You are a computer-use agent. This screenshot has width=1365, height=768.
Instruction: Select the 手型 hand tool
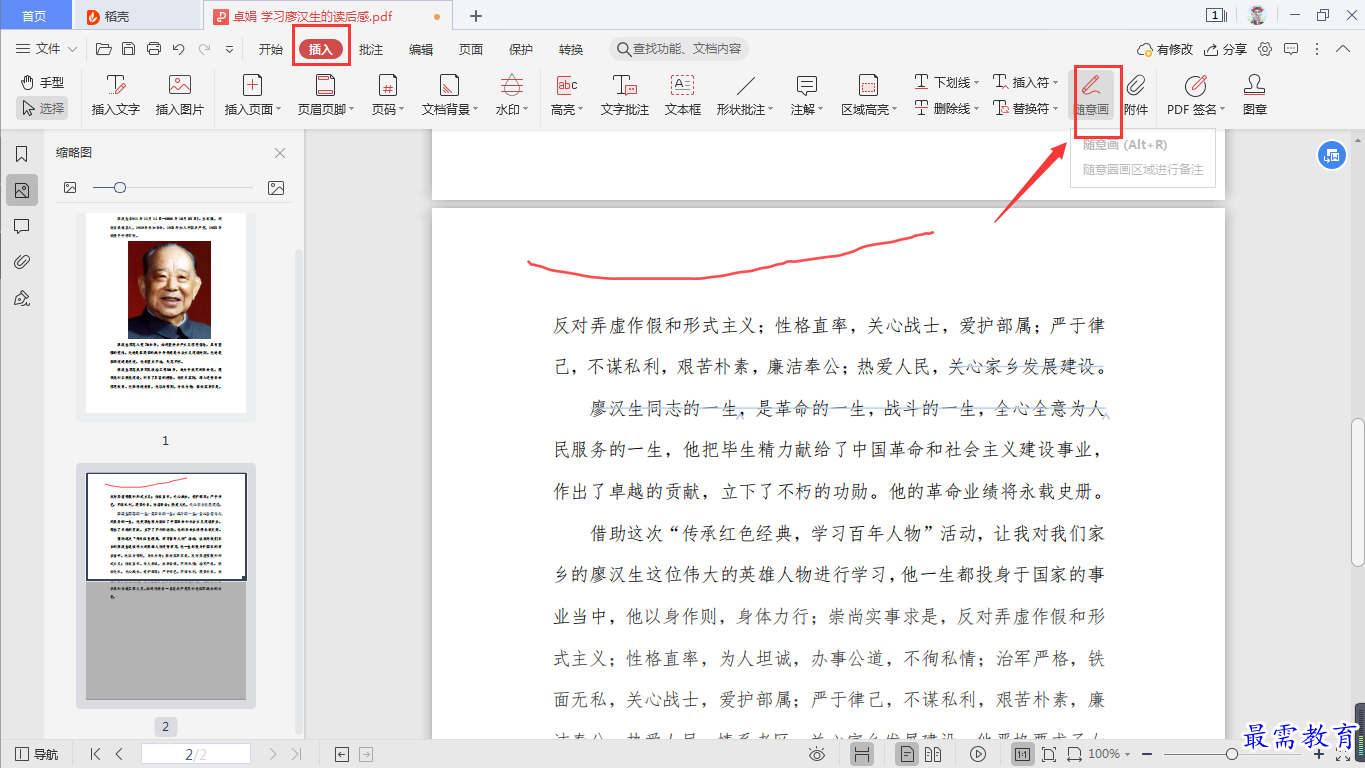pyautogui.click(x=42, y=83)
